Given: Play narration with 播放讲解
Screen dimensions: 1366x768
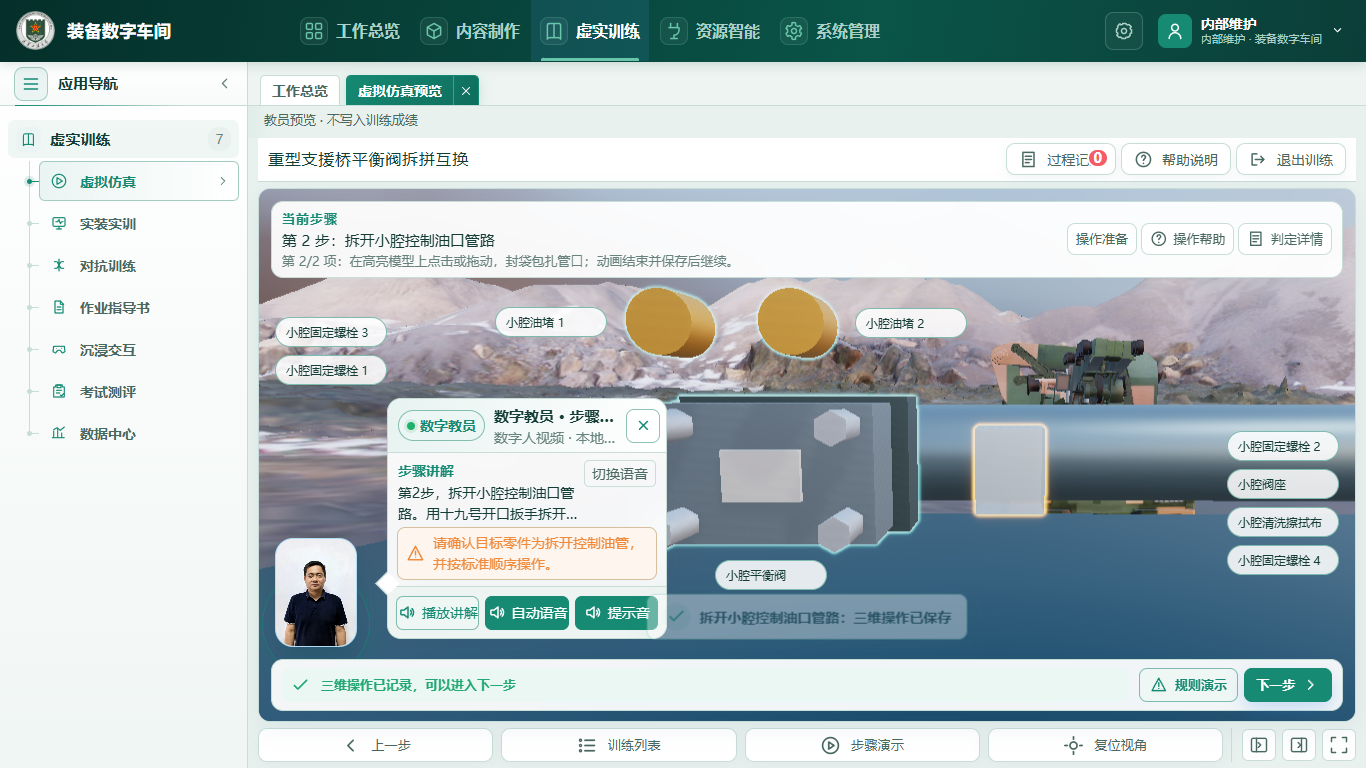Looking at the screenshot, I should tap(437, 613).
